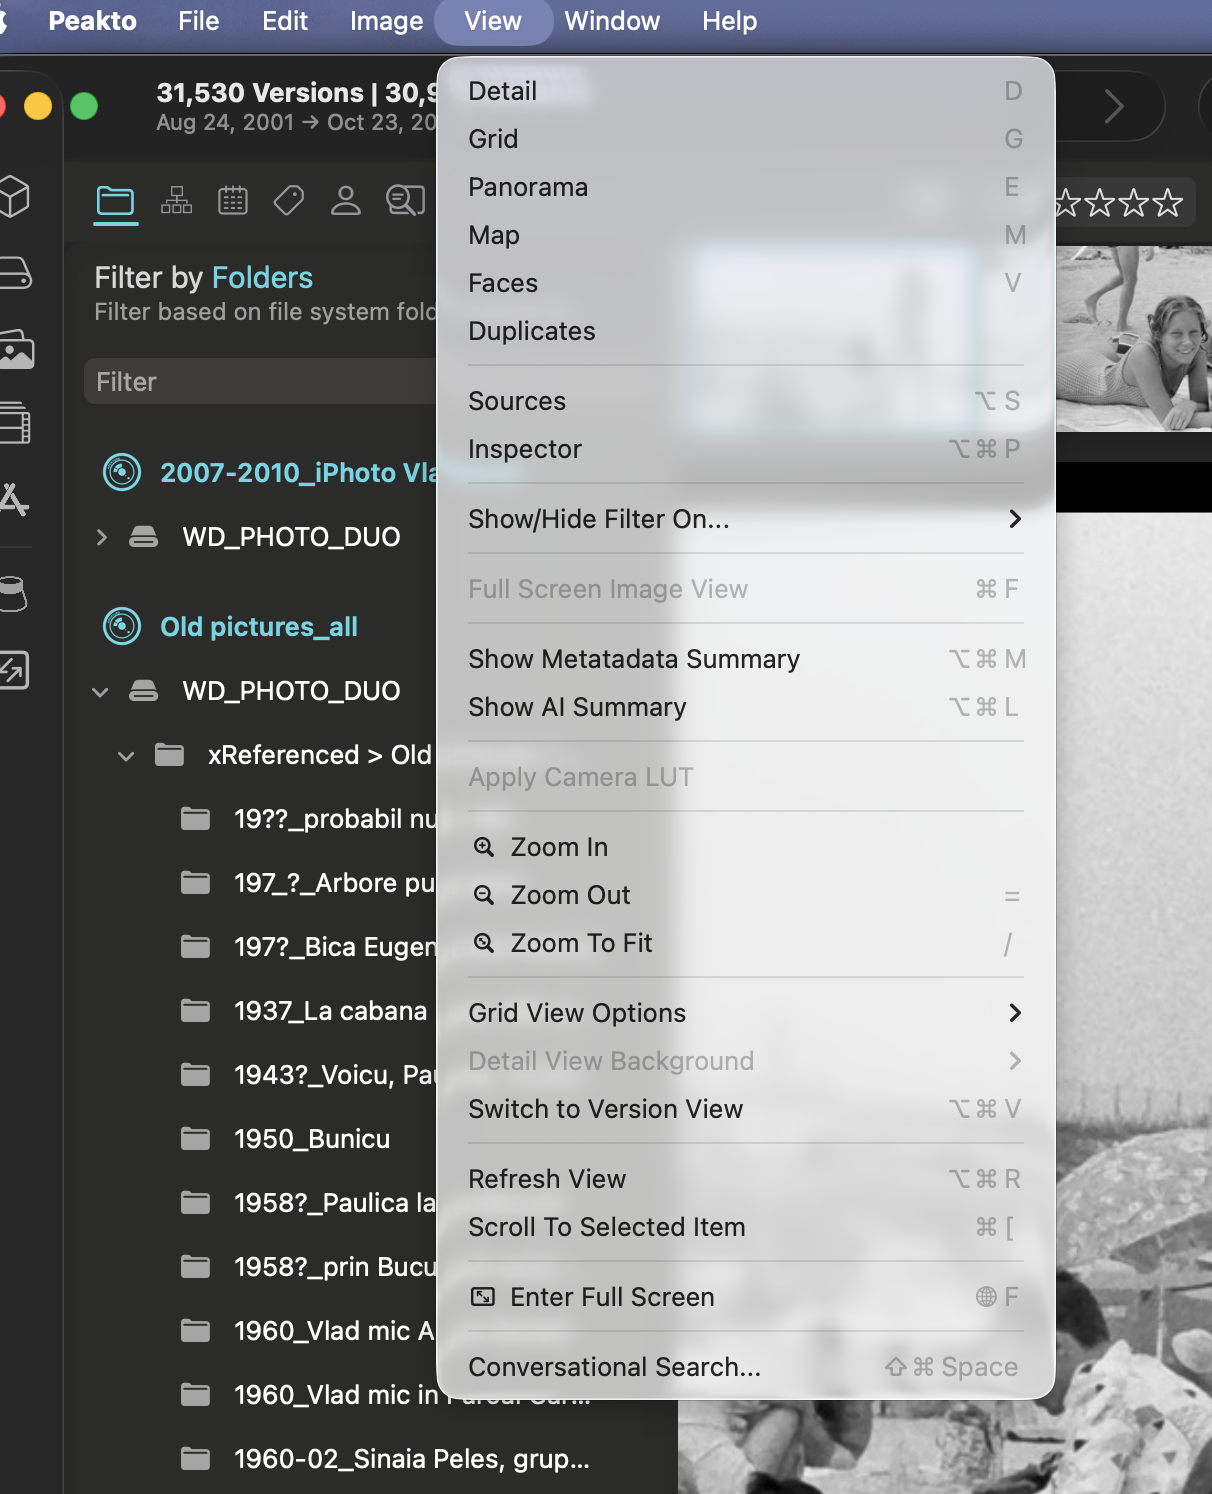Image resolution: width=1212 pixels, height=1494 pixels.
Task: Select Map view
Action: click(x=746, y=235)
